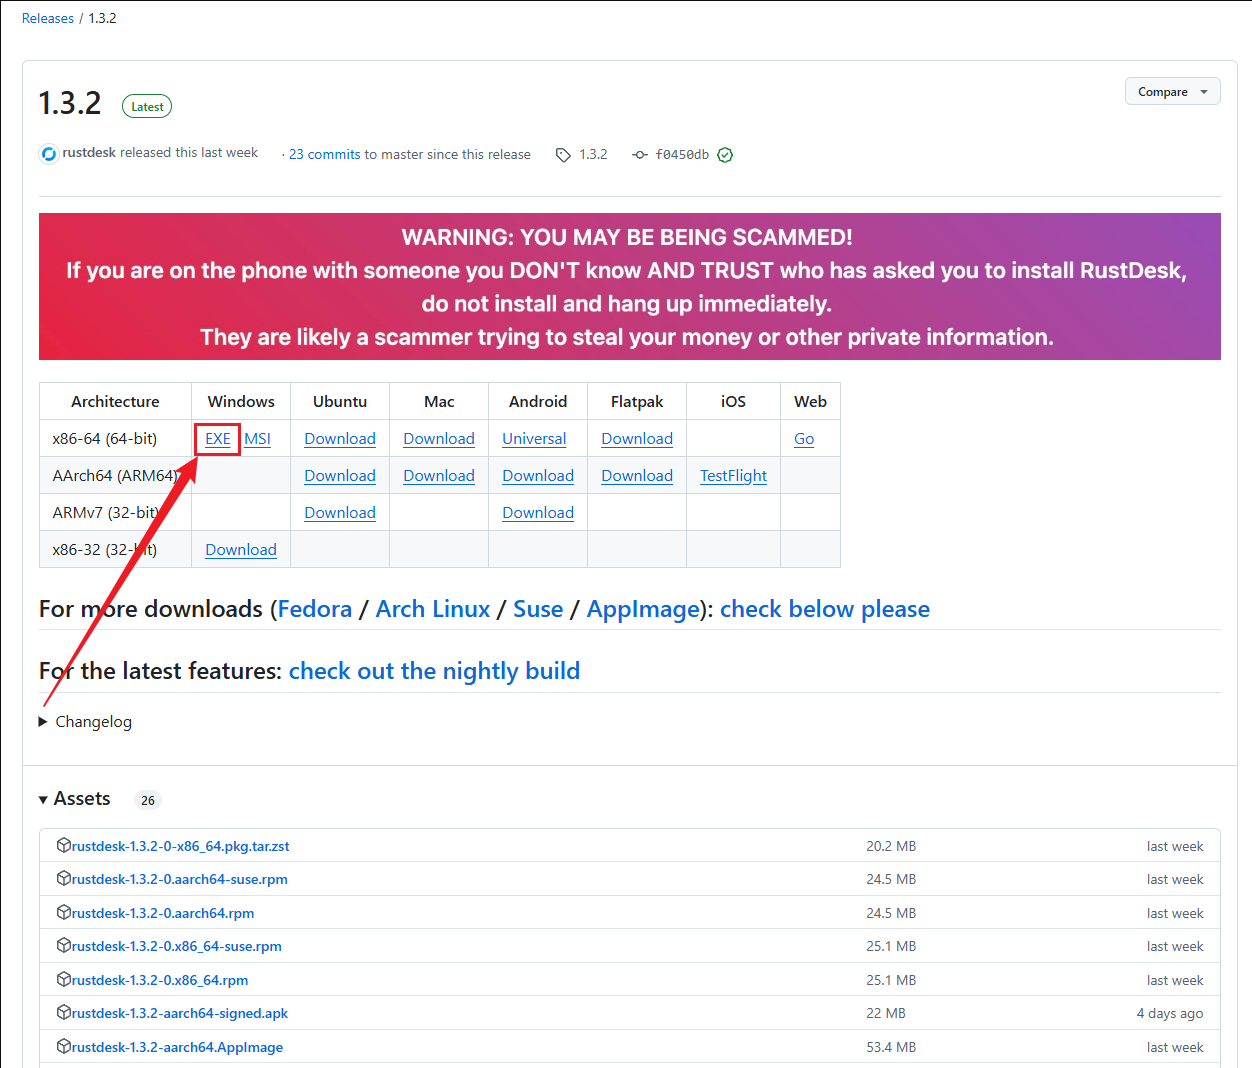Click the rustdesk avatar icon
Image resolution: width=1252 pixels, height=1068 pixels.
point(48,154)
